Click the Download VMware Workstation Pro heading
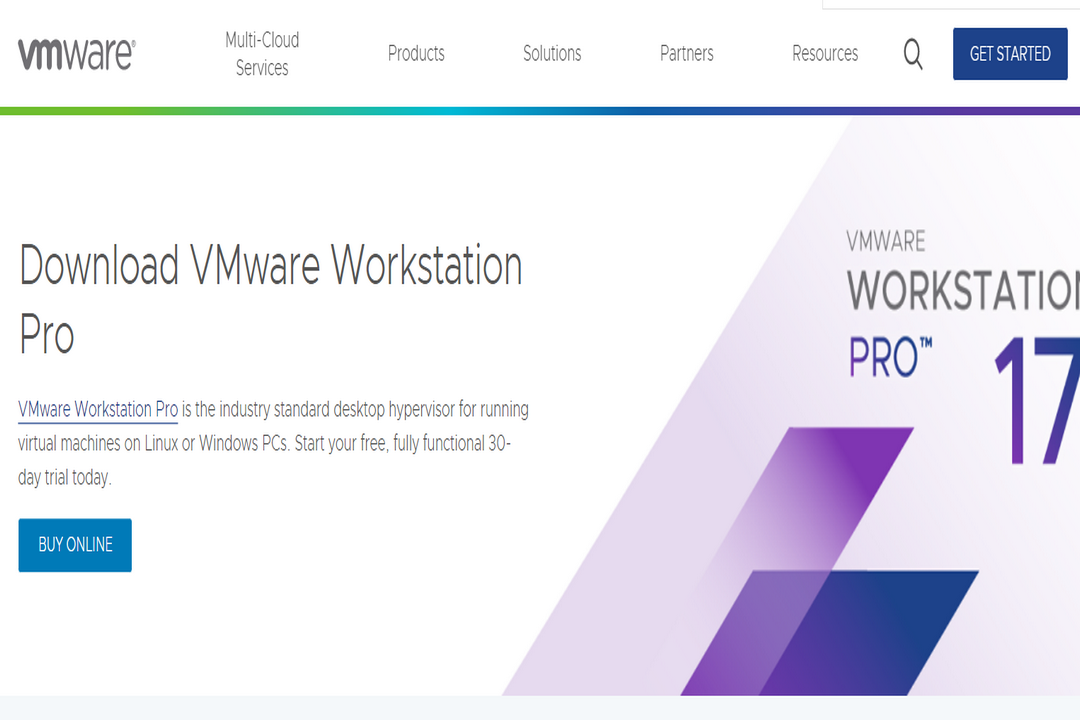This screenshot has width=1080, height=720. coord(270,295)
